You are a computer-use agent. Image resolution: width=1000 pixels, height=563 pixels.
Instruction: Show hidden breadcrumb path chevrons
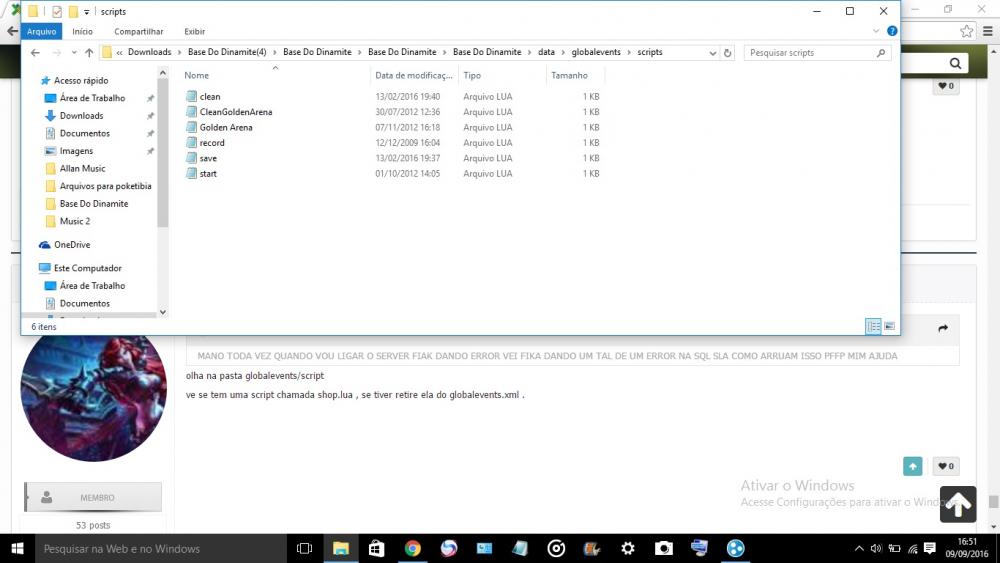119,52
